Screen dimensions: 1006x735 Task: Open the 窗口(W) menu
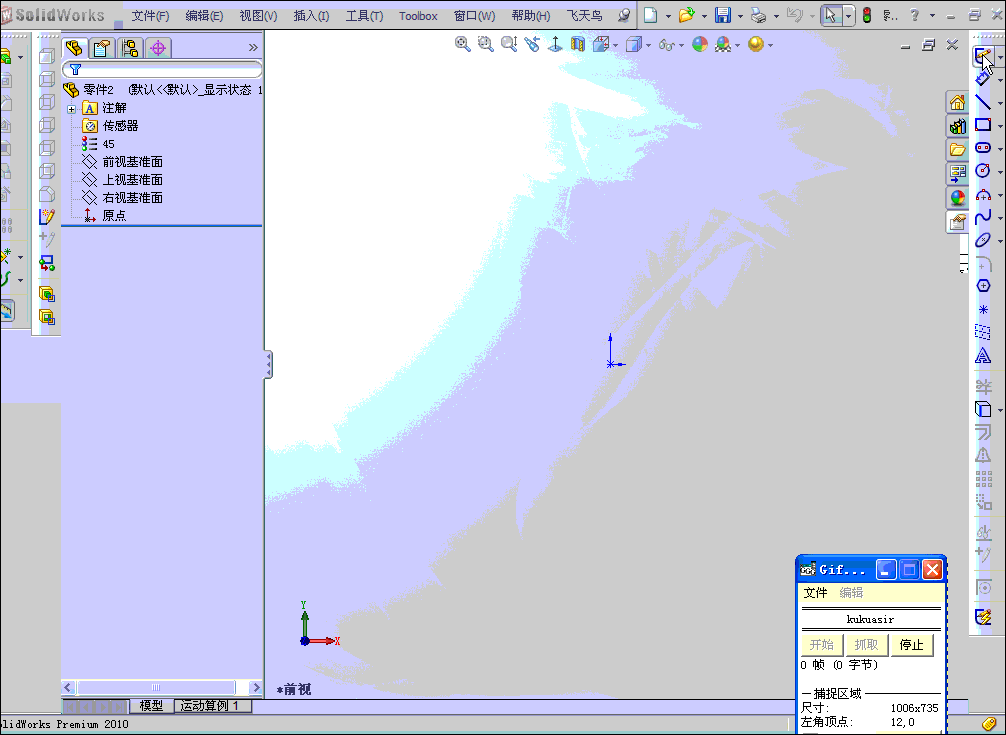point(475,15)
